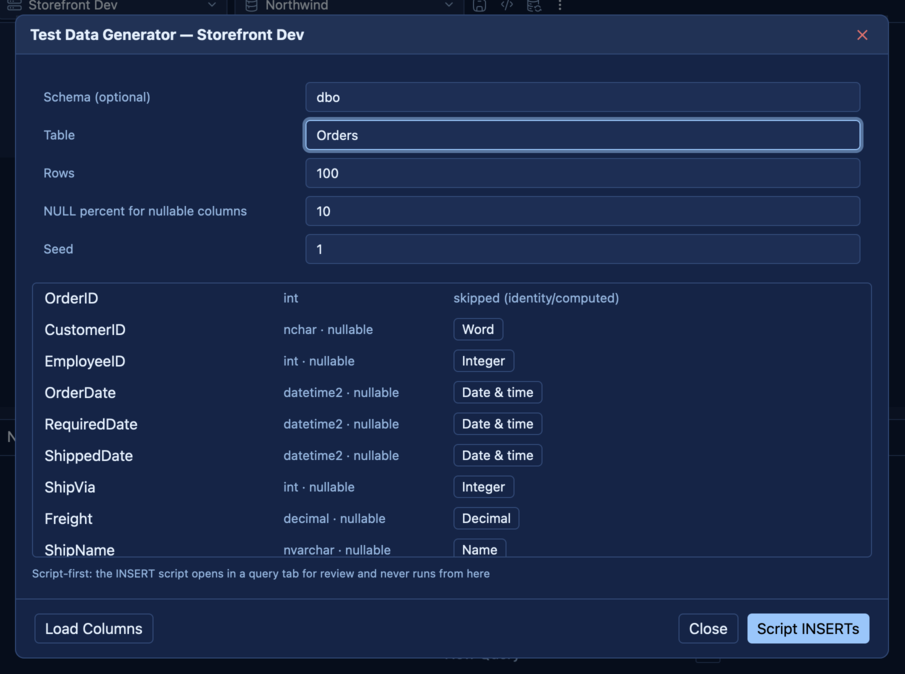Click the 'int' type text in the OrderID row
905x674 pixels.
pos(290,298)
